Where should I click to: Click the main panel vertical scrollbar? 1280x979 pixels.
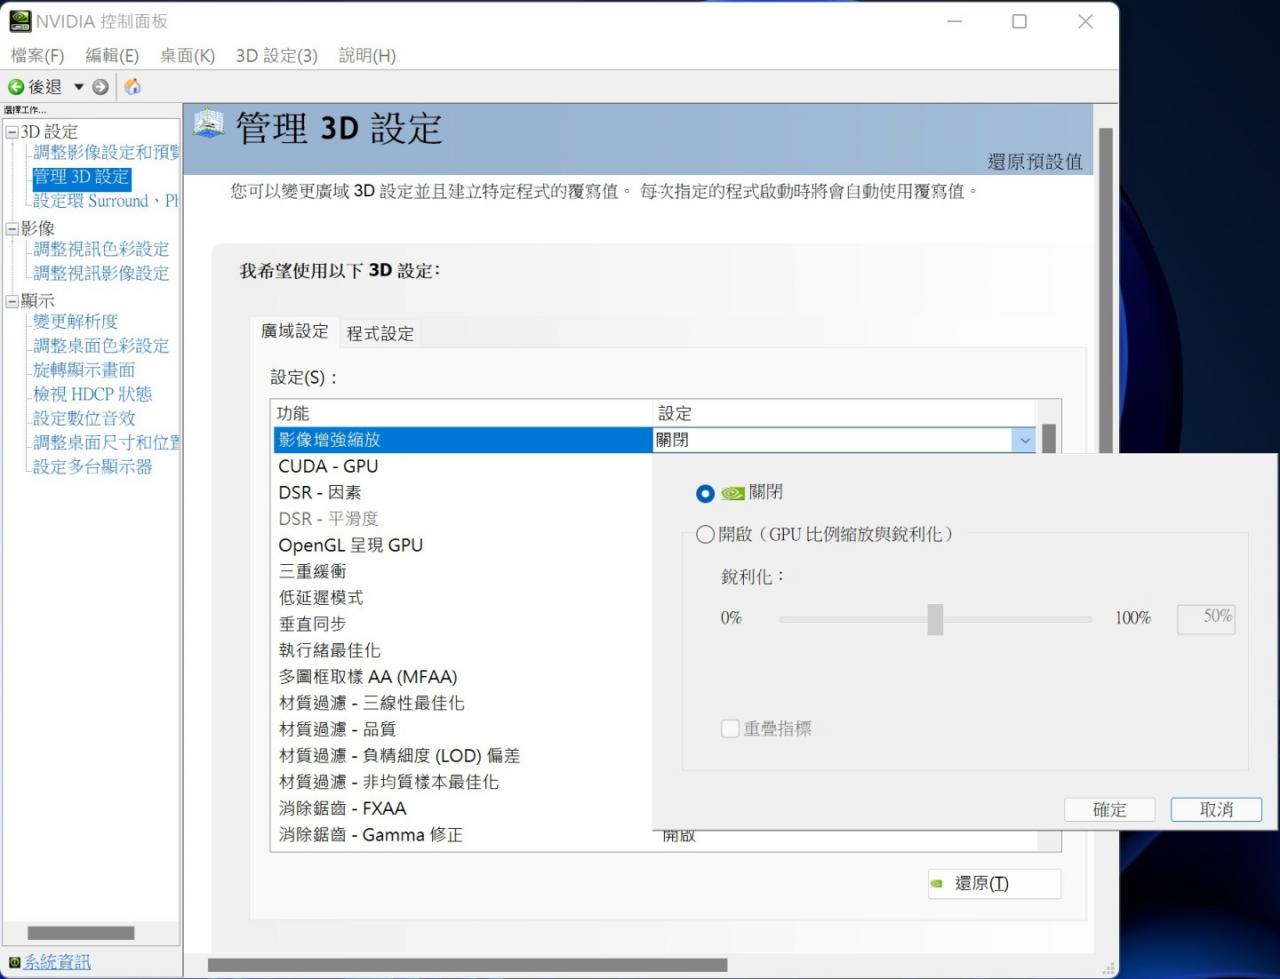click(1105, 290)
